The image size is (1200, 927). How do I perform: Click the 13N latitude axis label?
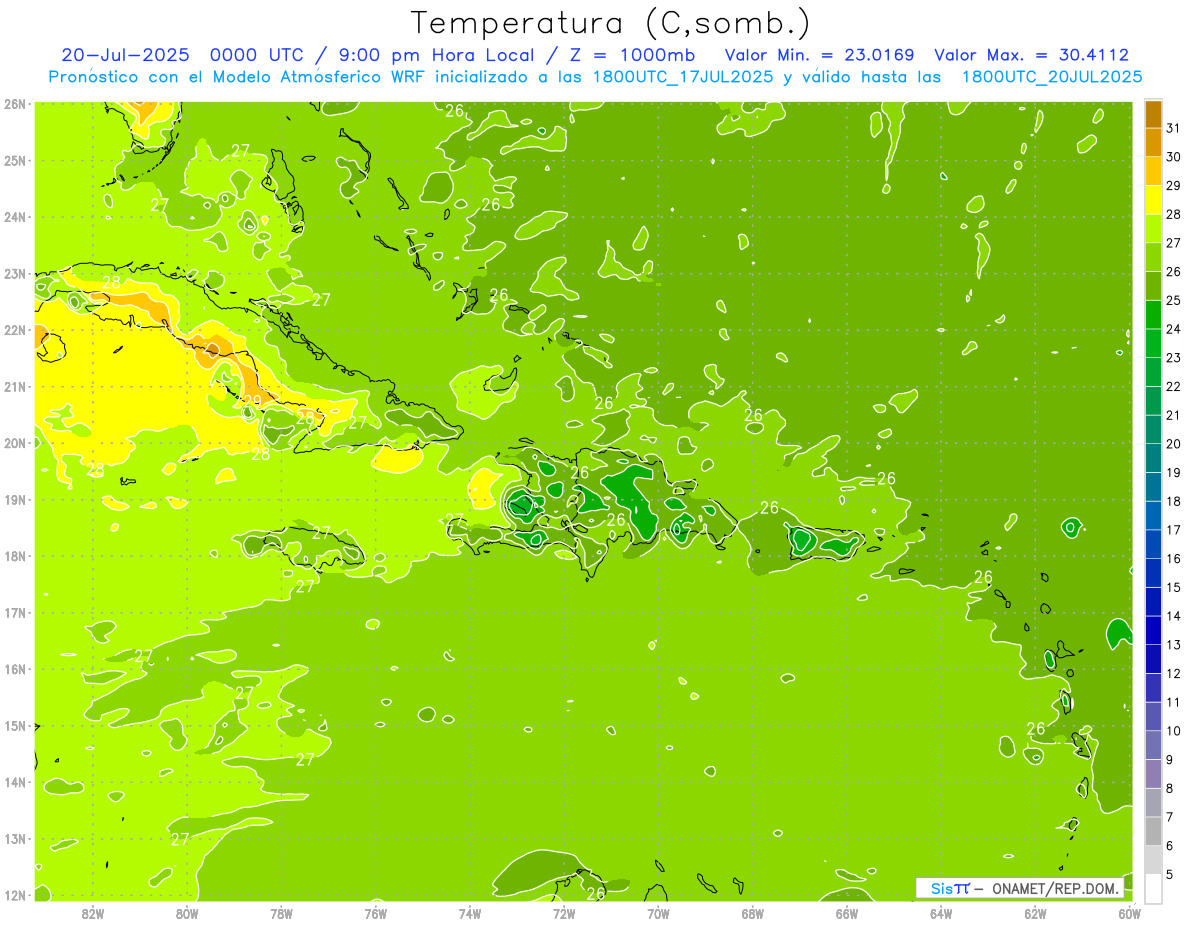(15, 838)
